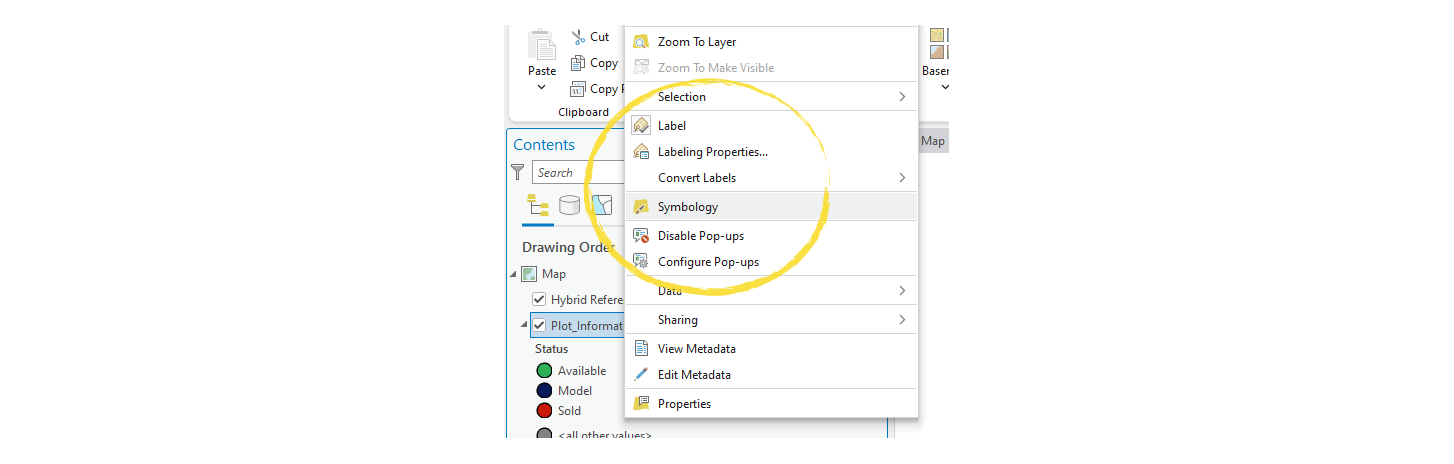Click the Copy icon in Clipboard

[x=578, y=63]
